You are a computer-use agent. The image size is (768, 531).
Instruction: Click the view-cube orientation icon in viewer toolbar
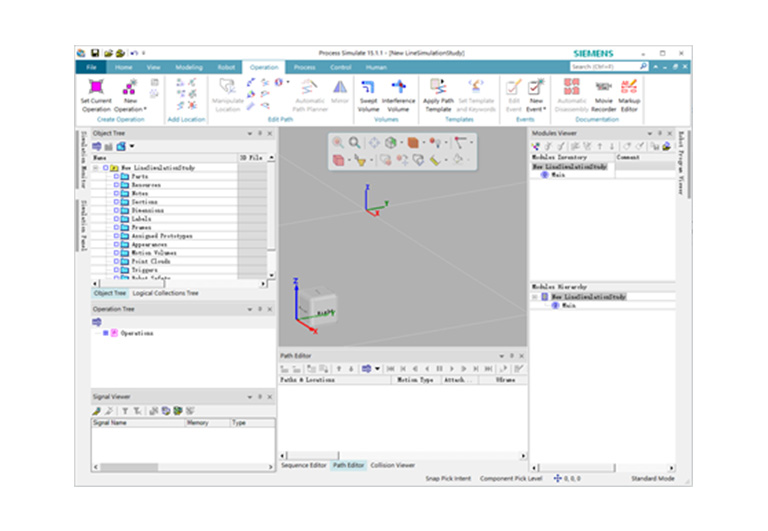[390, 143]
